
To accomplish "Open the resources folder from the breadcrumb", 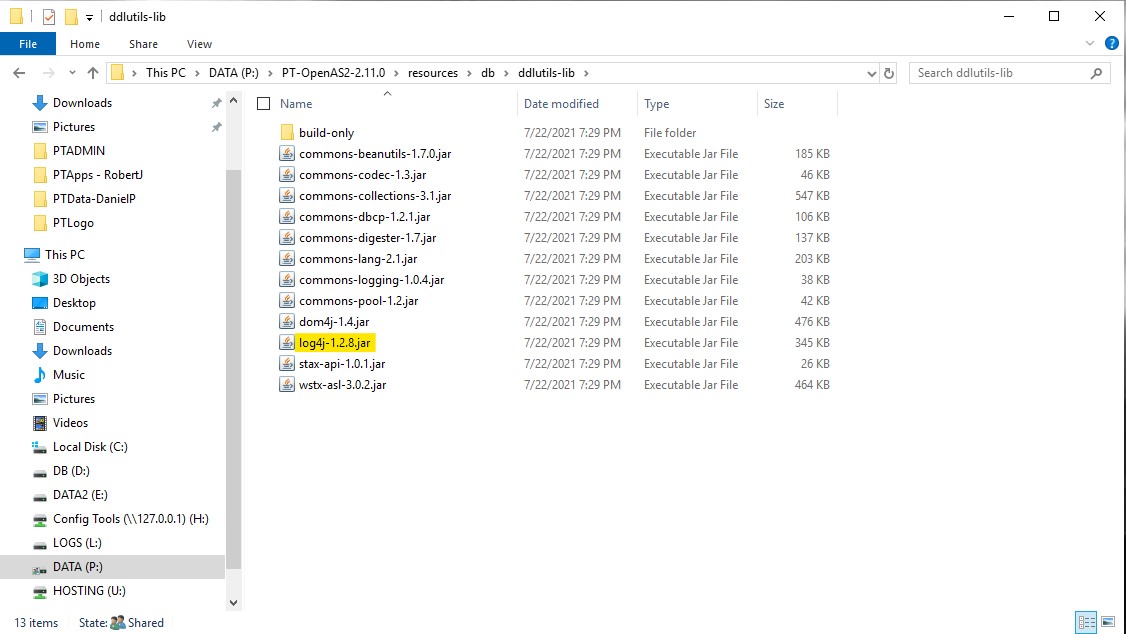I will point(433,72).
